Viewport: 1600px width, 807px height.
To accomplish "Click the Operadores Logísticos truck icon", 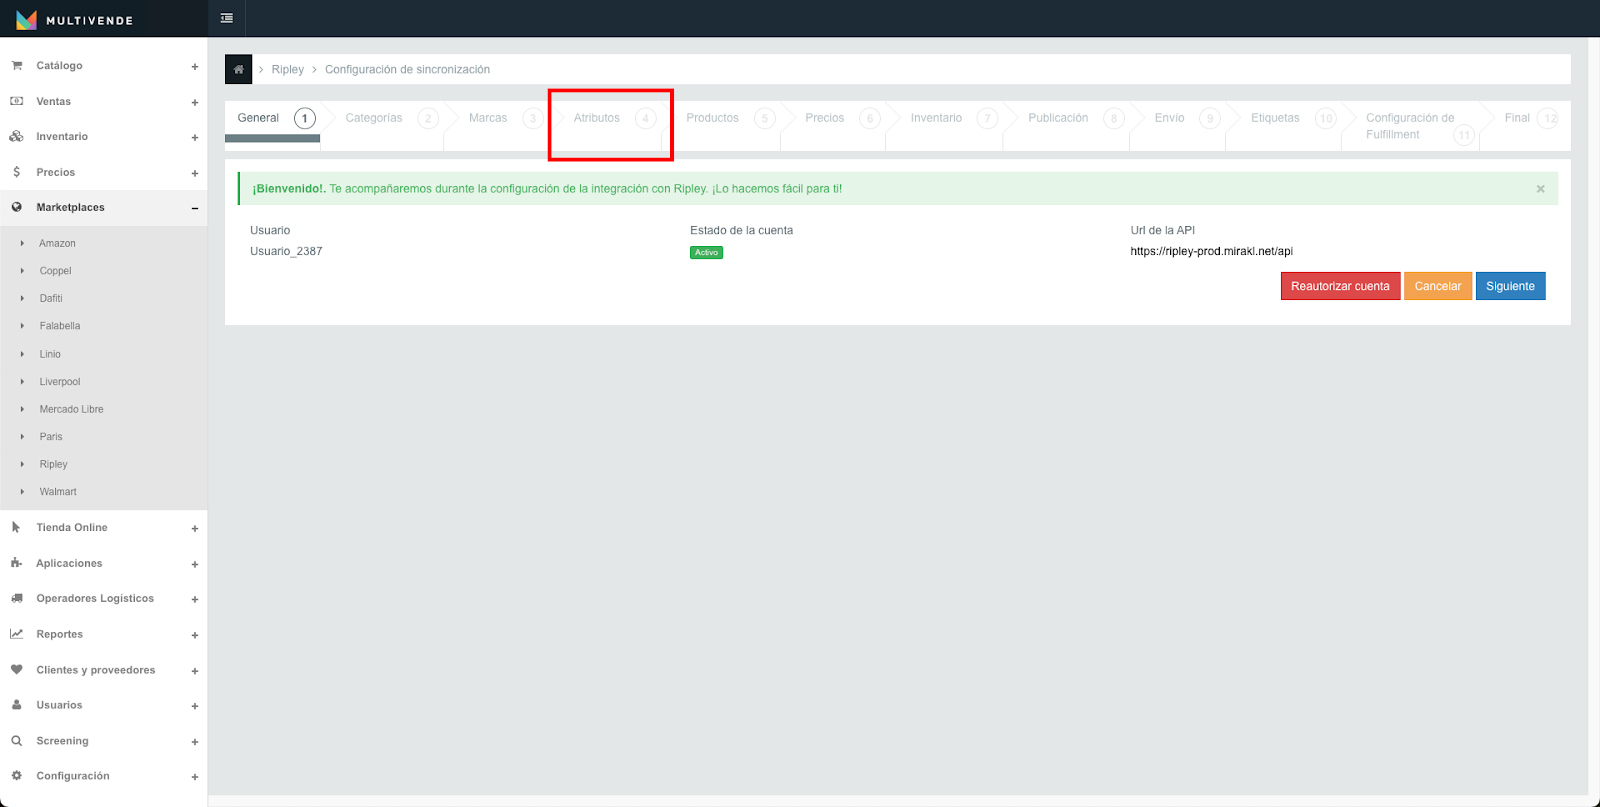I will tap(16, 598).
